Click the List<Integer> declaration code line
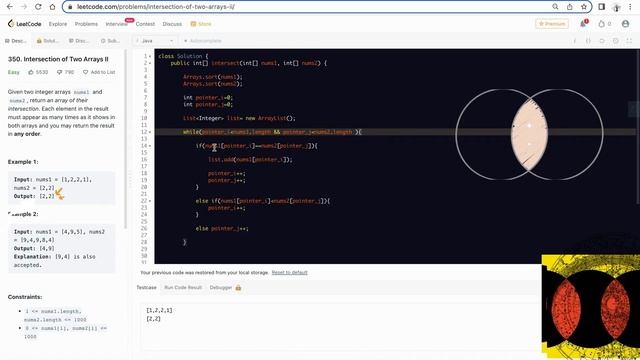Screen dimensions: 640x360 239,118
